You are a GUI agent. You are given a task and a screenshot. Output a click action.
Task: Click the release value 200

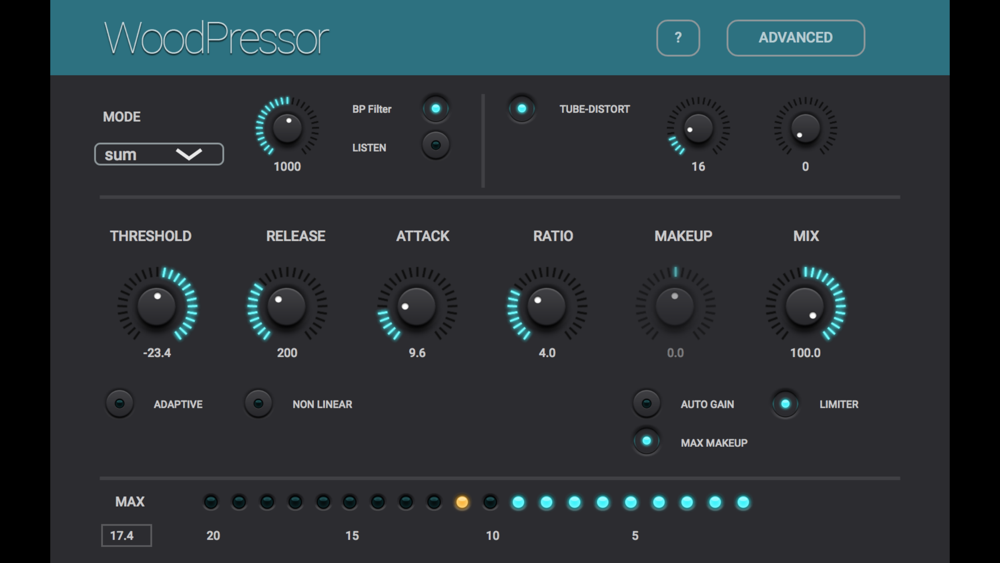click(287, 353)
